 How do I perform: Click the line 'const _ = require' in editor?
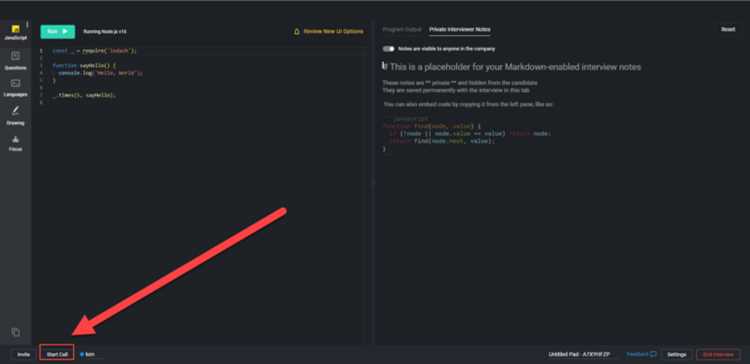[x=94, y=51]
